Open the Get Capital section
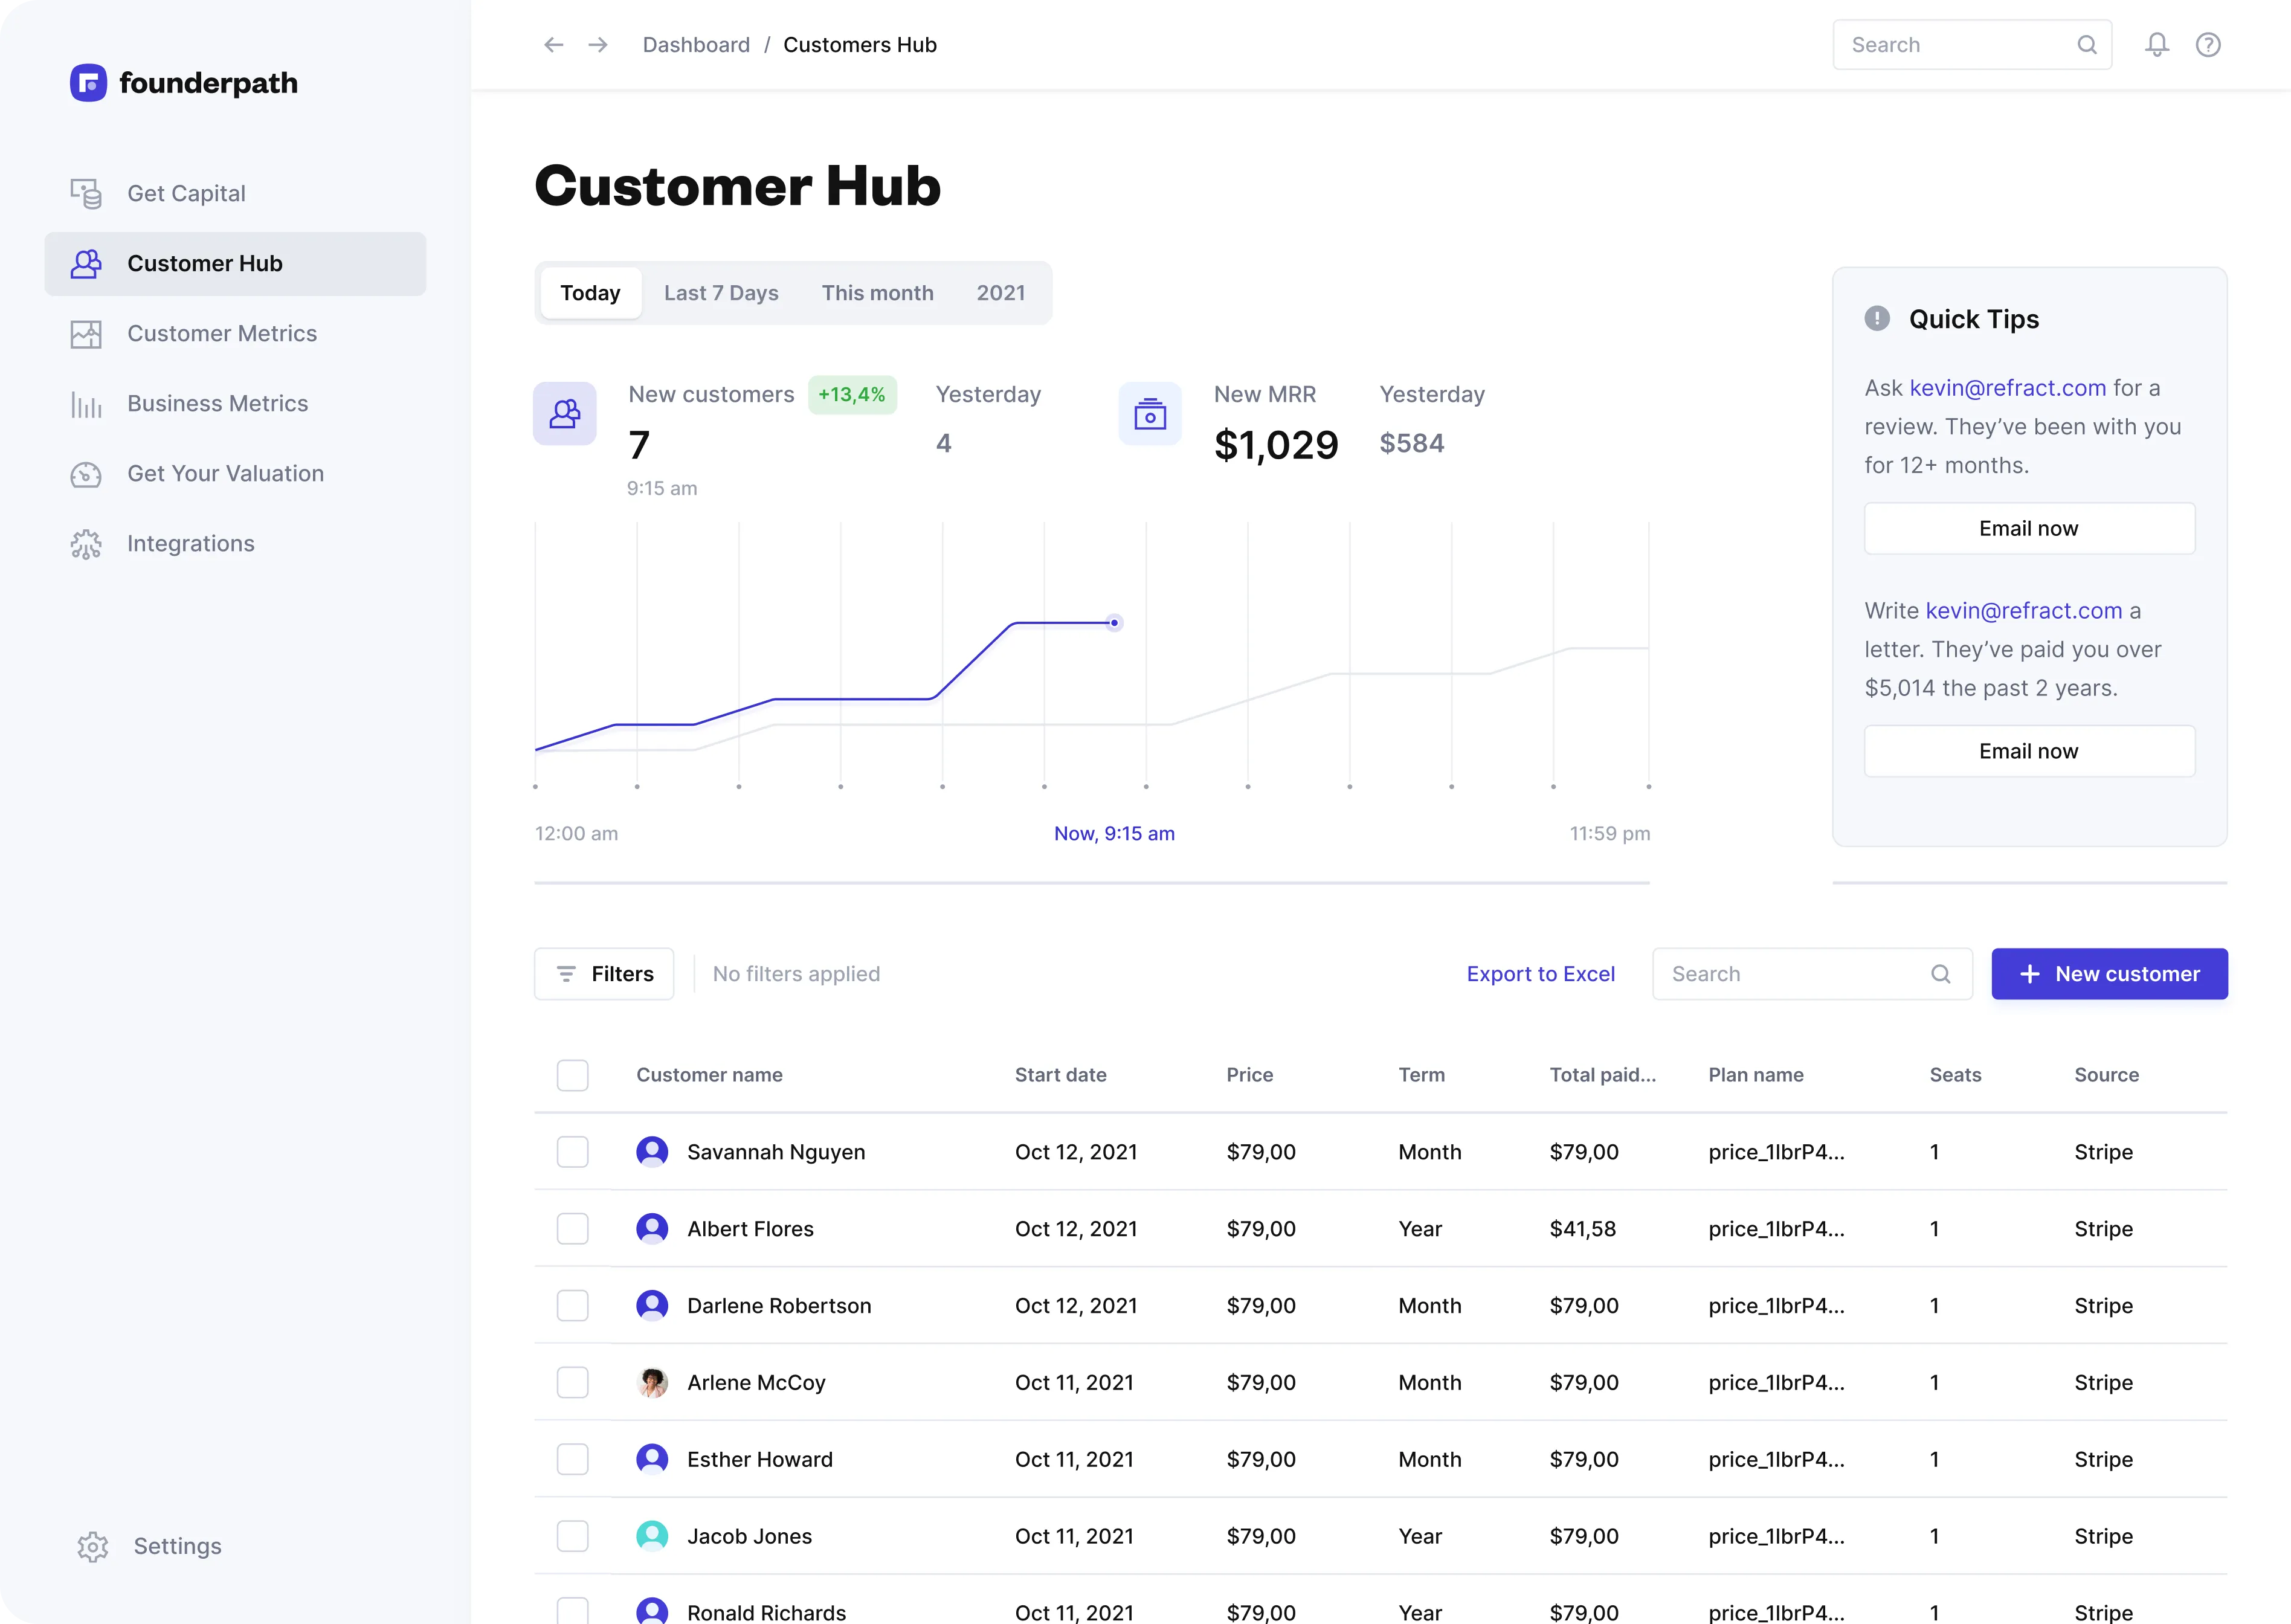Image resolution: width=2291 pixels, height=1624 pixels. pyautogui.click(x=186, y=193)
